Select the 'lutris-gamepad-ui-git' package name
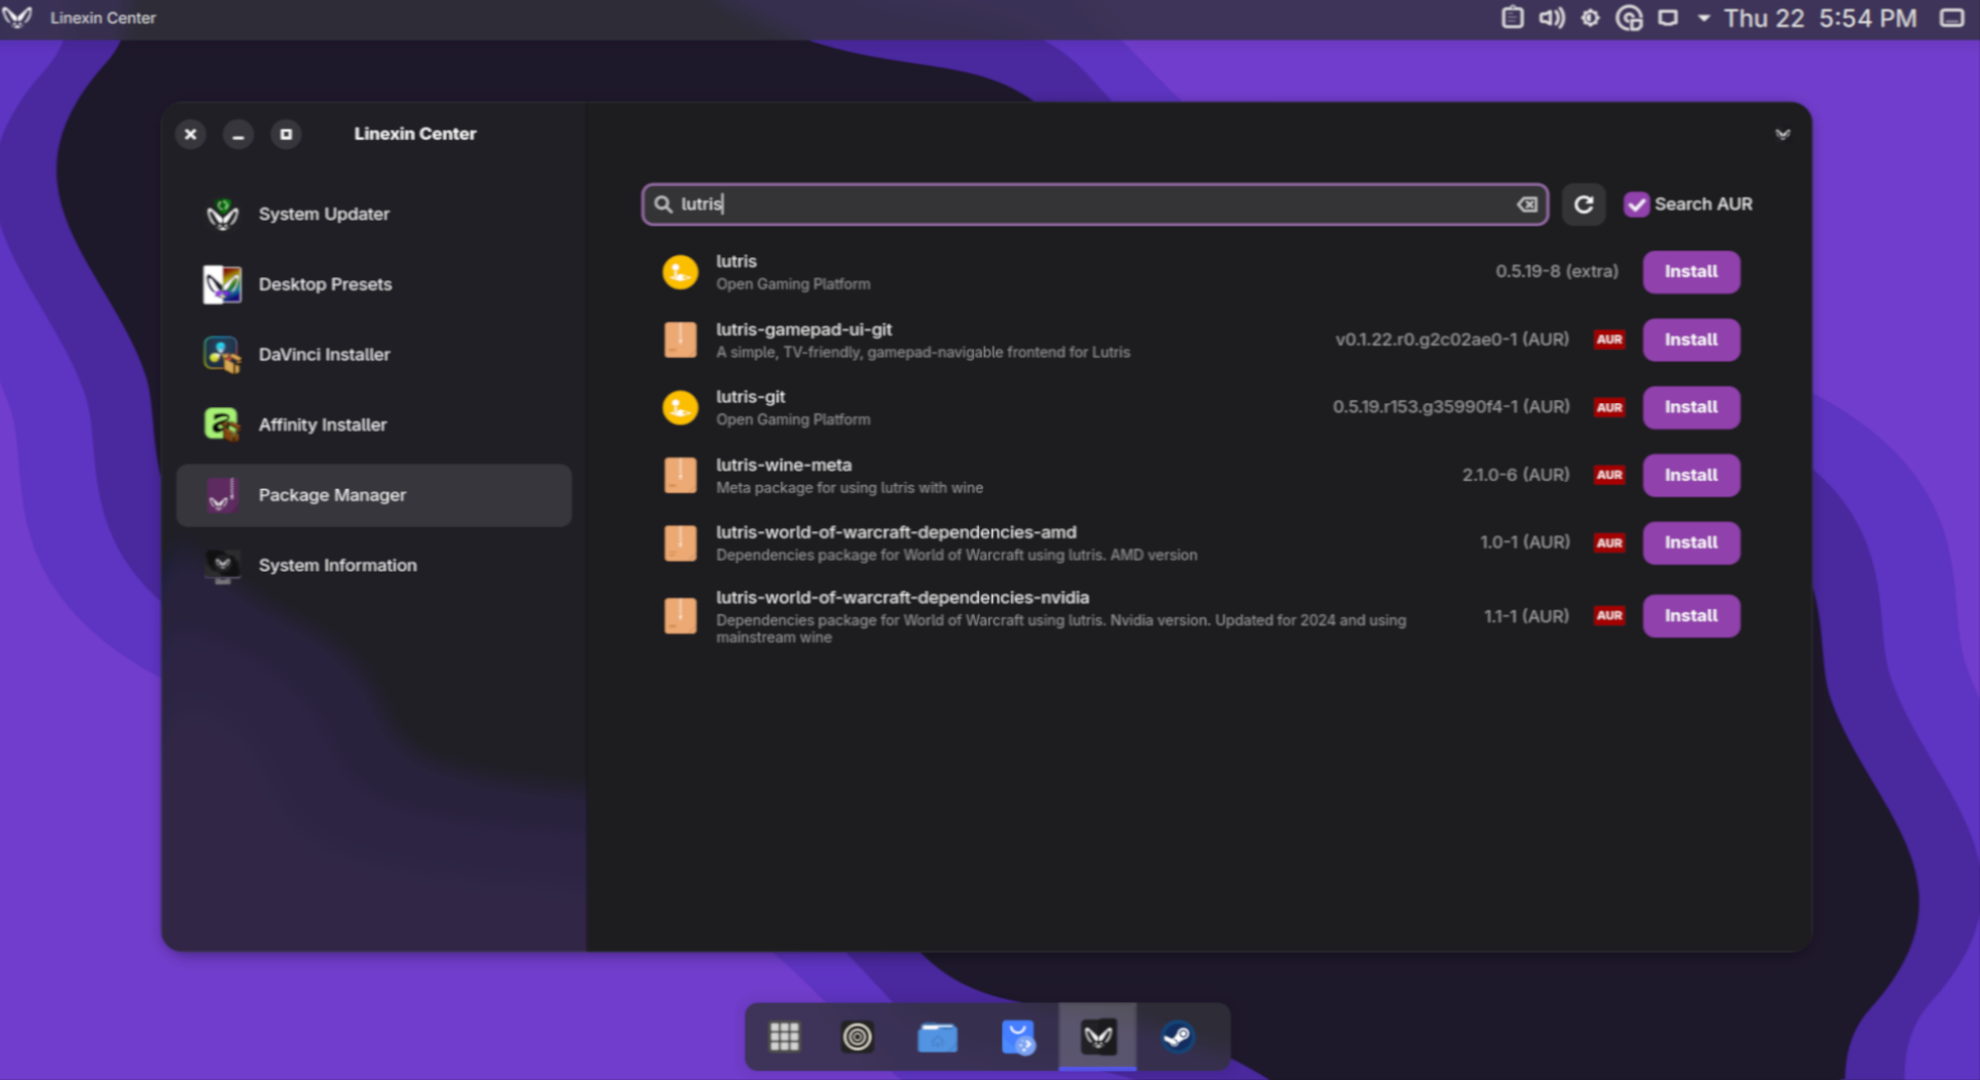Screen dimensions: 1980x1080 point(804,329)
